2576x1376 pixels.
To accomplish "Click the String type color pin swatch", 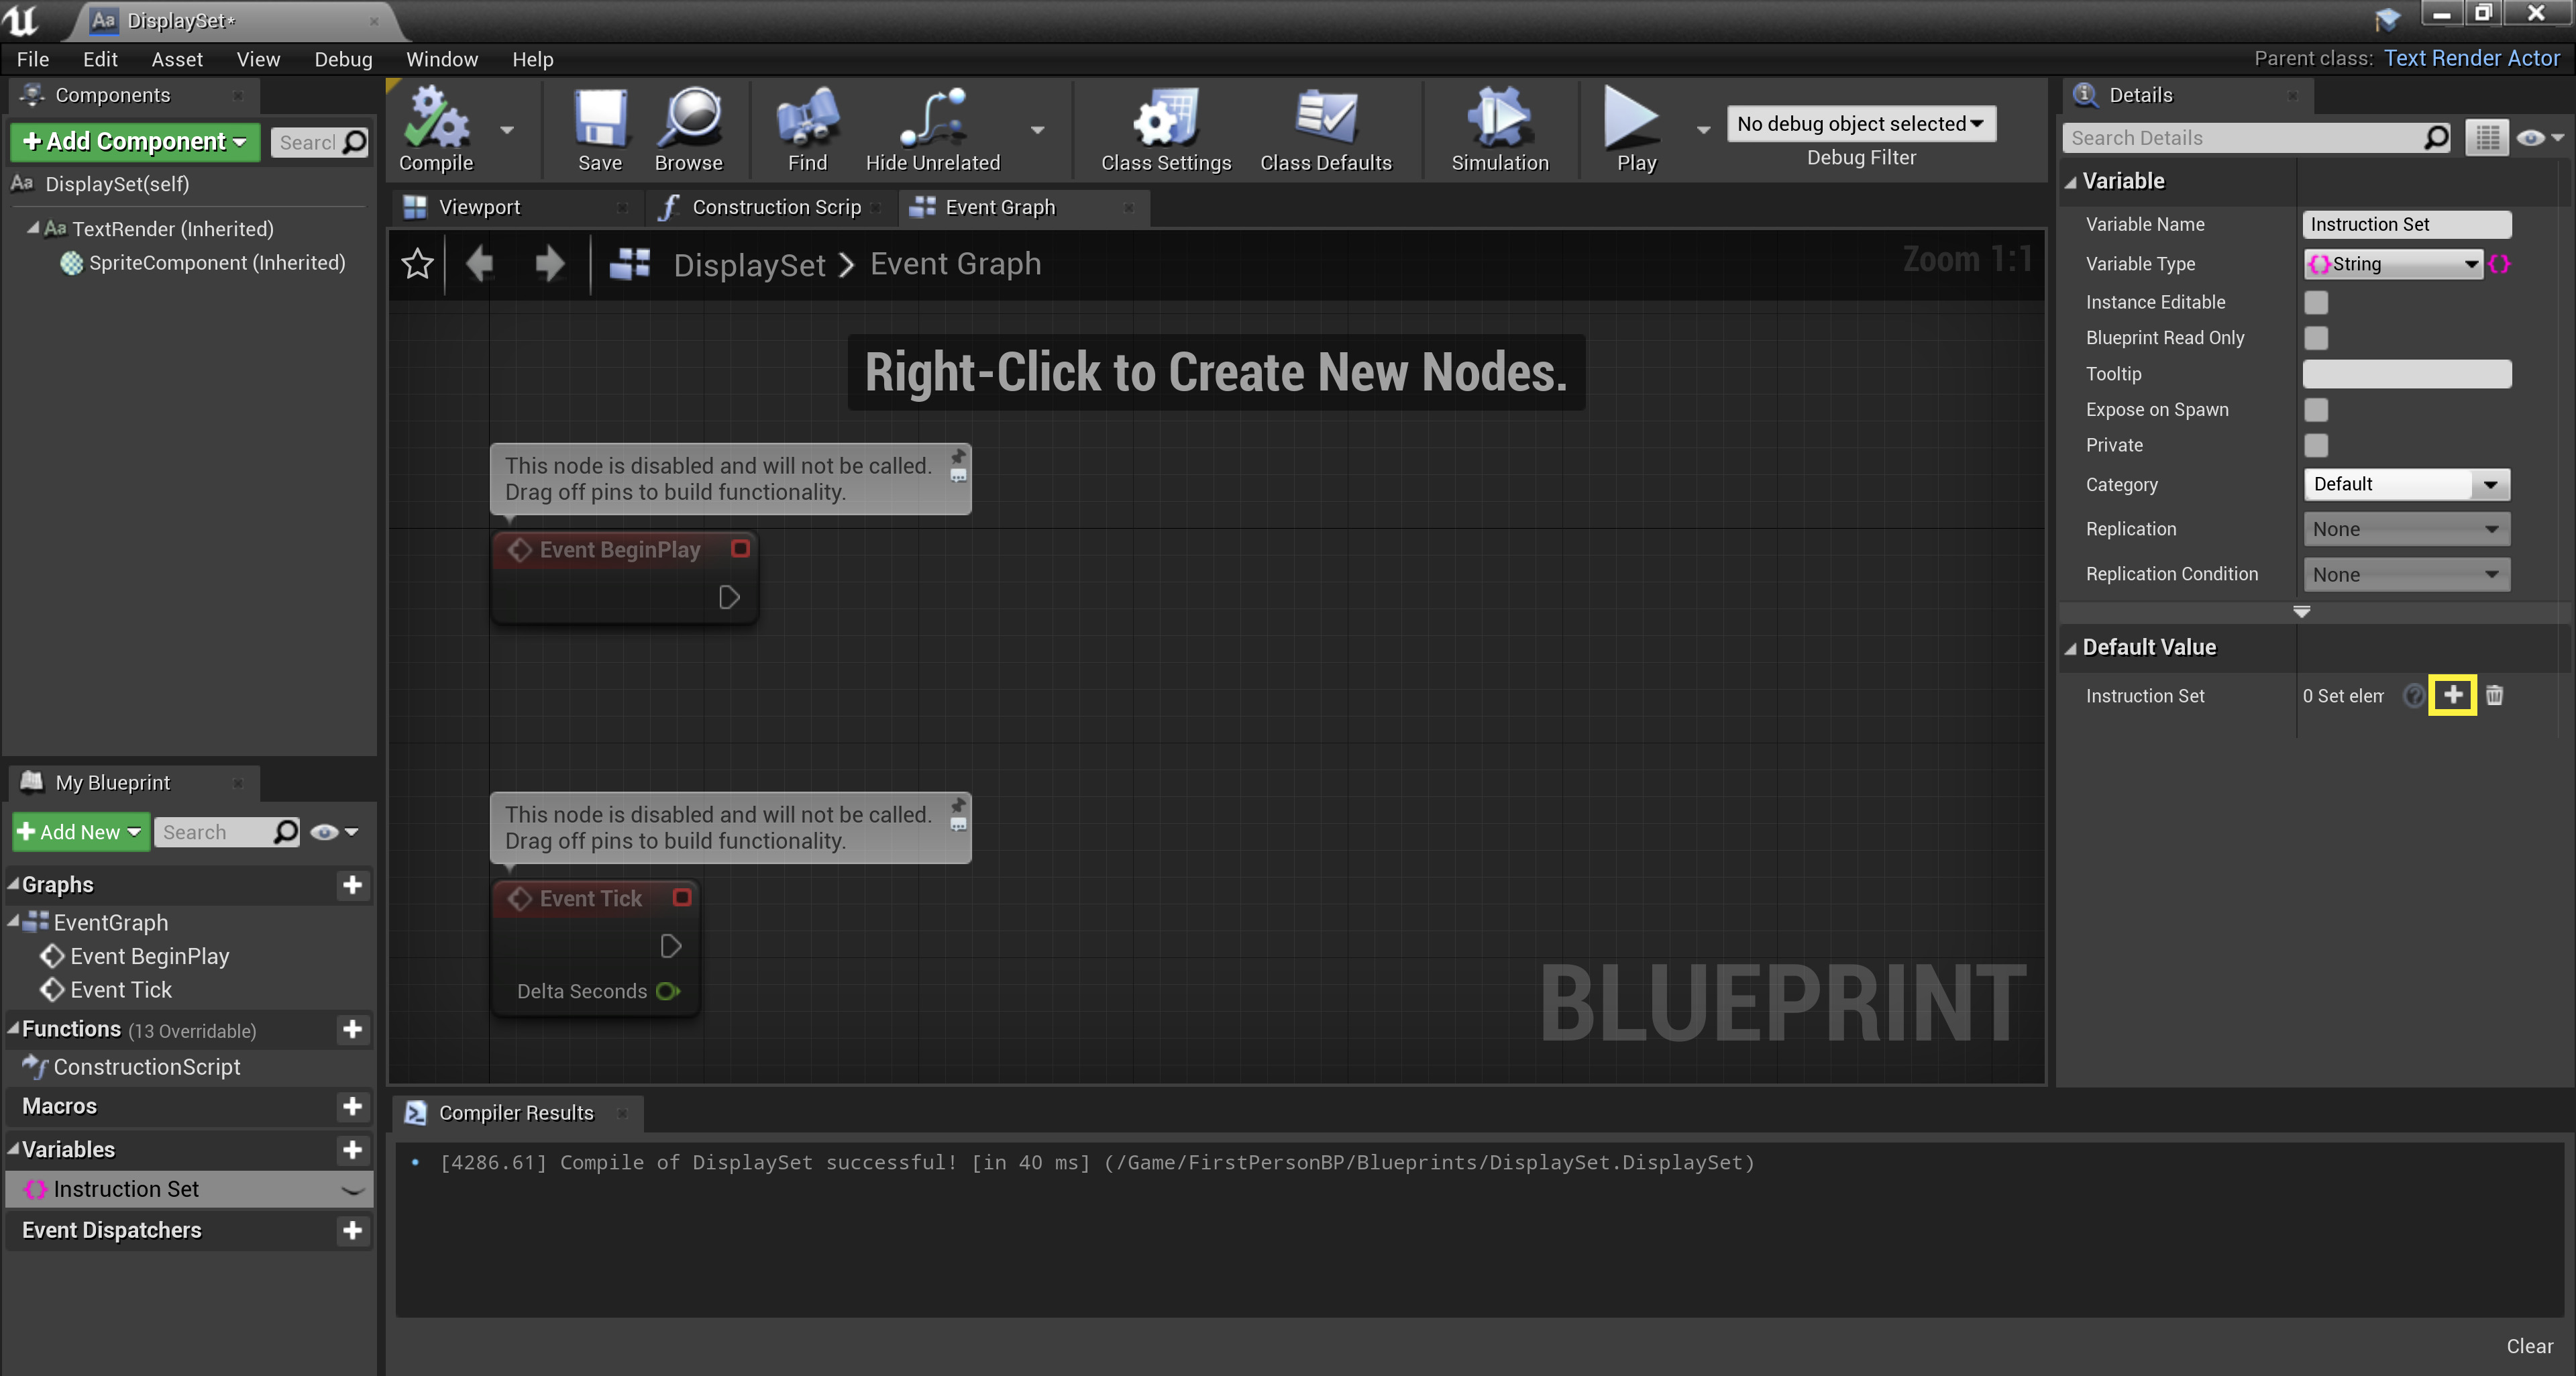I will tap(2500, 264).
